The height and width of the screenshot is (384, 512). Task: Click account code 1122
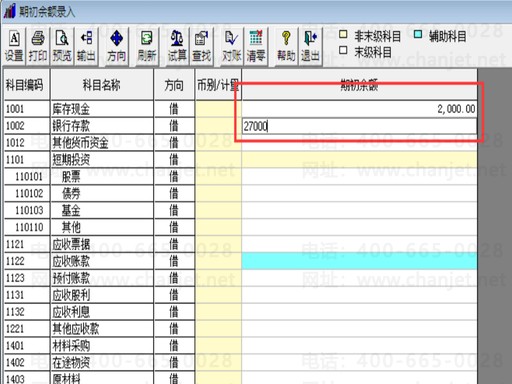click(15, 261)
